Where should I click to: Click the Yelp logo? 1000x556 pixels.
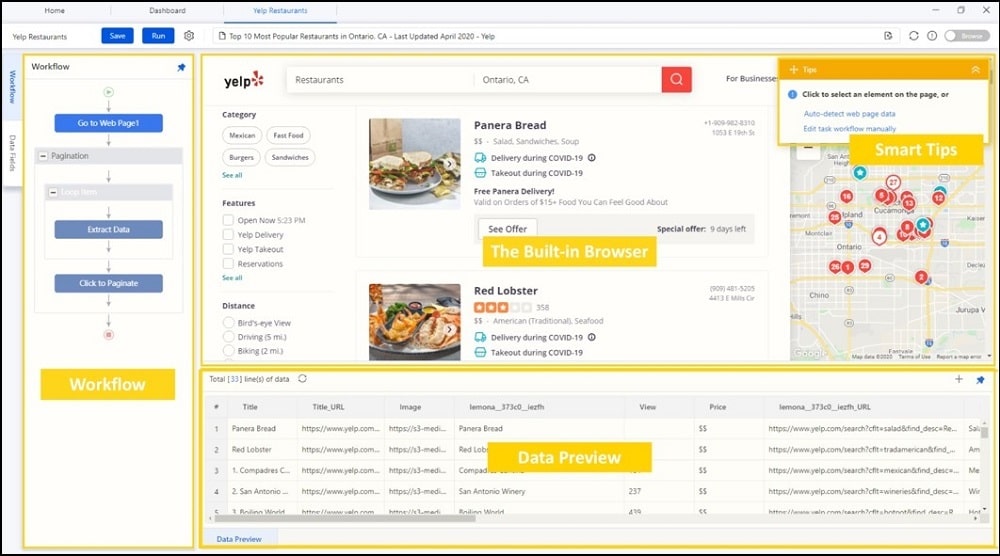pos(244,80)
